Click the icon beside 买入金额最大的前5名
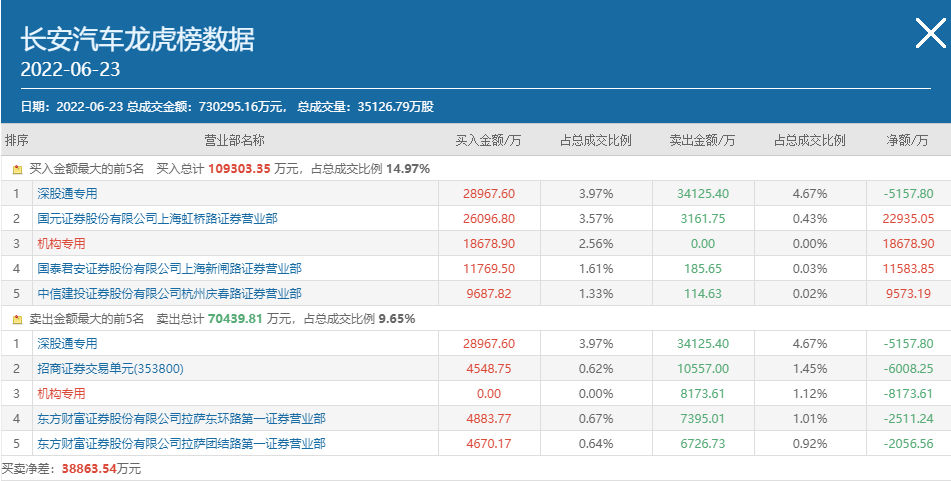The height and width of the screenshot is (481, 951). coord(17,170)
